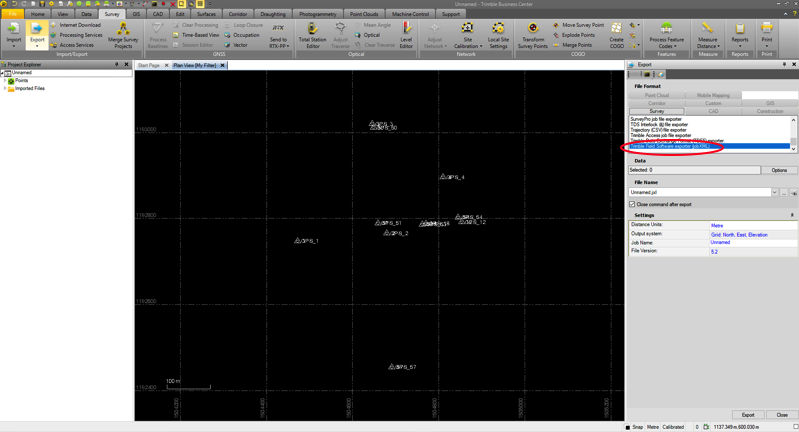Click the Export button at the bottom of the Export panel
Image resolution: width=799 pixels, height=432 pixels.
[x=748, y=415]
